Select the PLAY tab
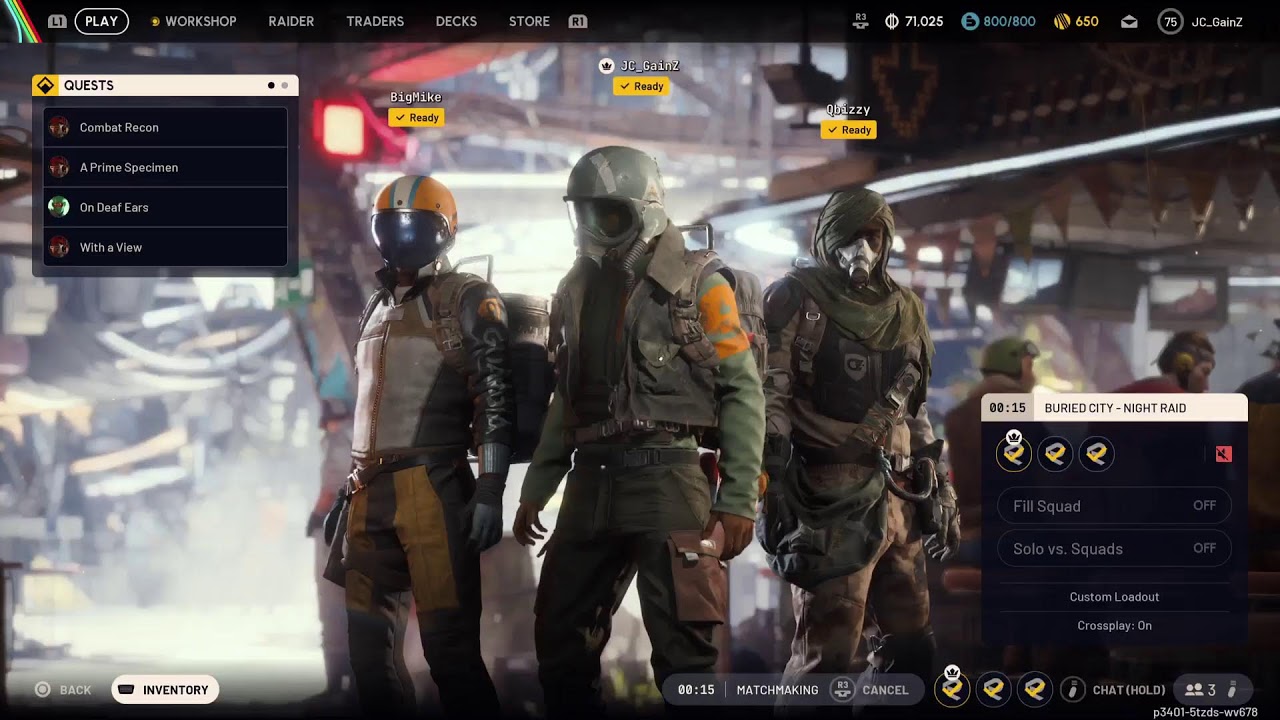Image resolution: width=1280 pixels, height=720 pixels. (x=101, y=21)
